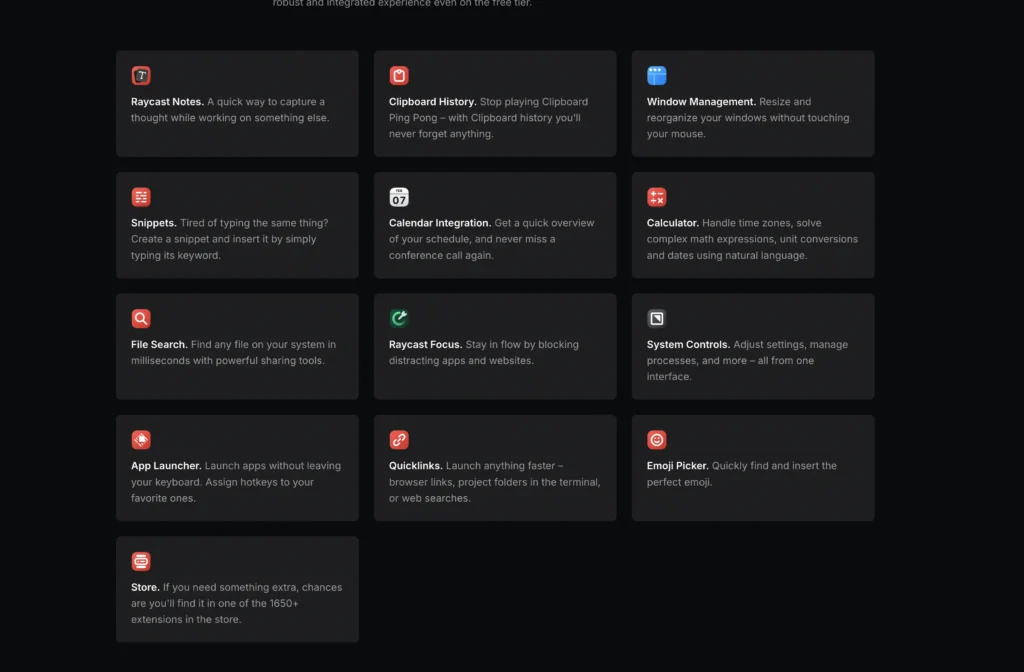Click the App Launcher icon
This screenshot has height=672, width=1024.
point(141,440)
